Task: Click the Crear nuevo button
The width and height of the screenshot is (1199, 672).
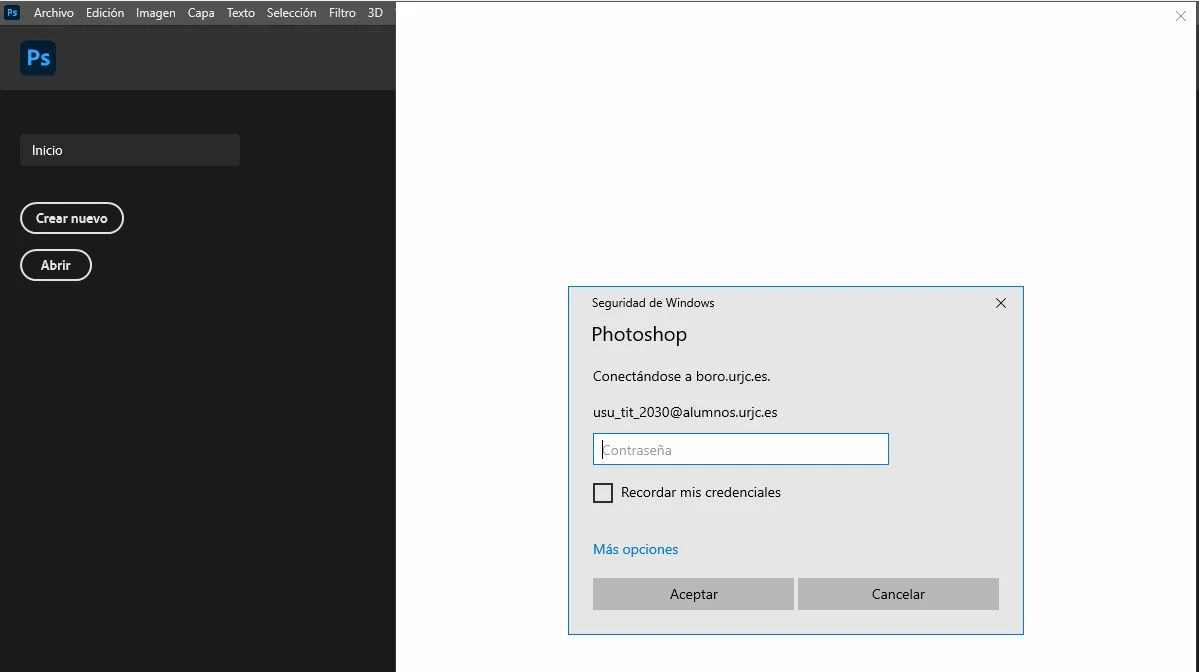Action: point(72,219)
